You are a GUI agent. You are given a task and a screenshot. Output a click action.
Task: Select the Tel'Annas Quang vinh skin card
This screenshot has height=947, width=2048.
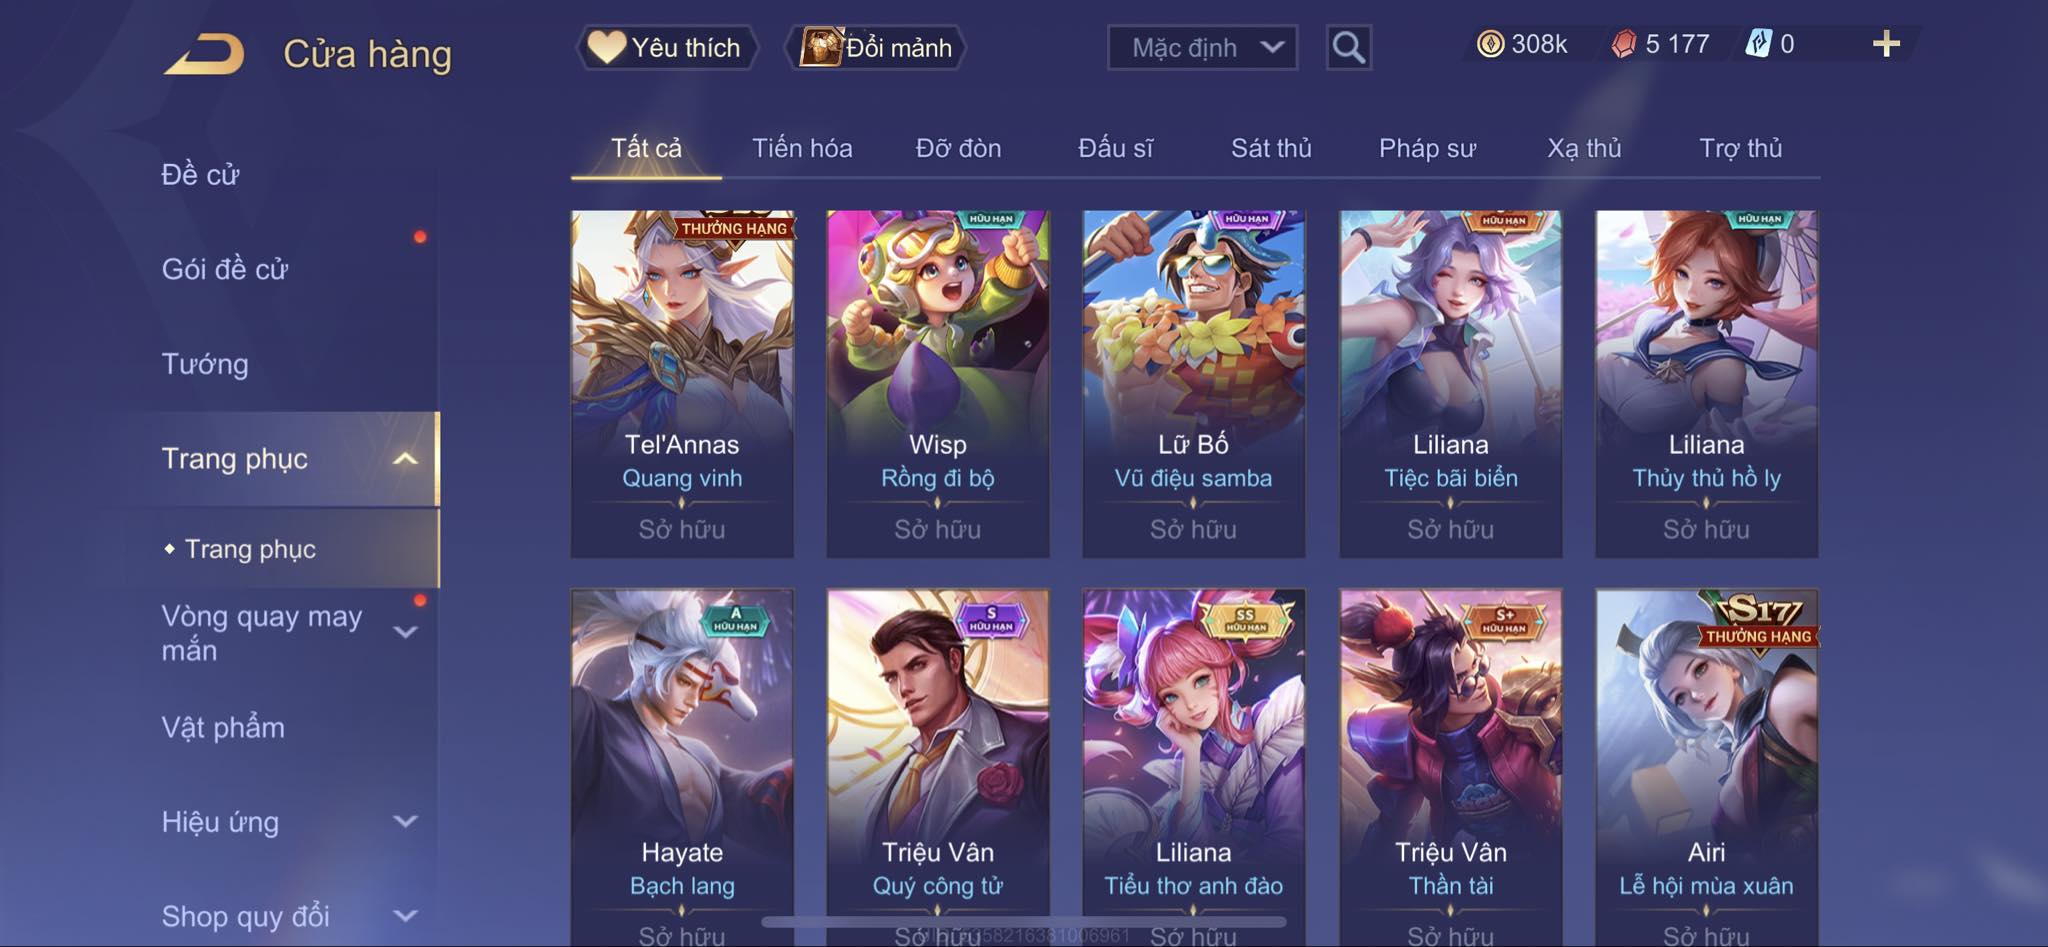tap(682, 384)
